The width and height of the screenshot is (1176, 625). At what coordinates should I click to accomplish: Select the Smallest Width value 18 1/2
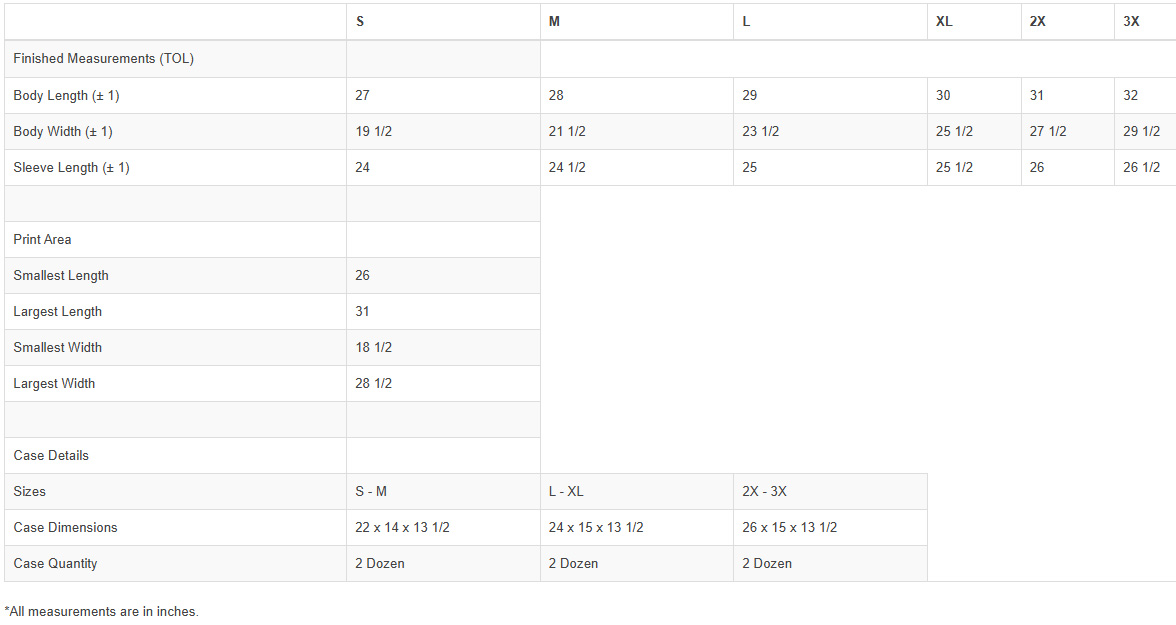click(373, 348)
